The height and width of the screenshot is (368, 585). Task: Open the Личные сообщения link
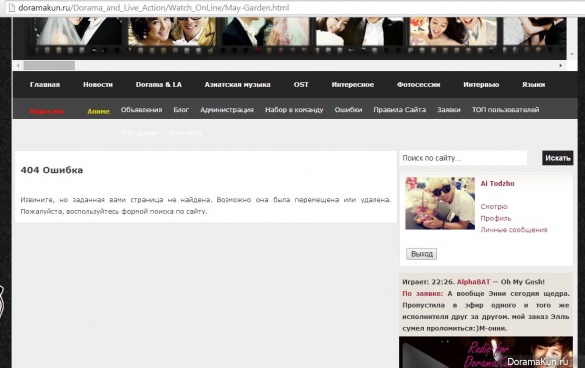tap(514, 230)
